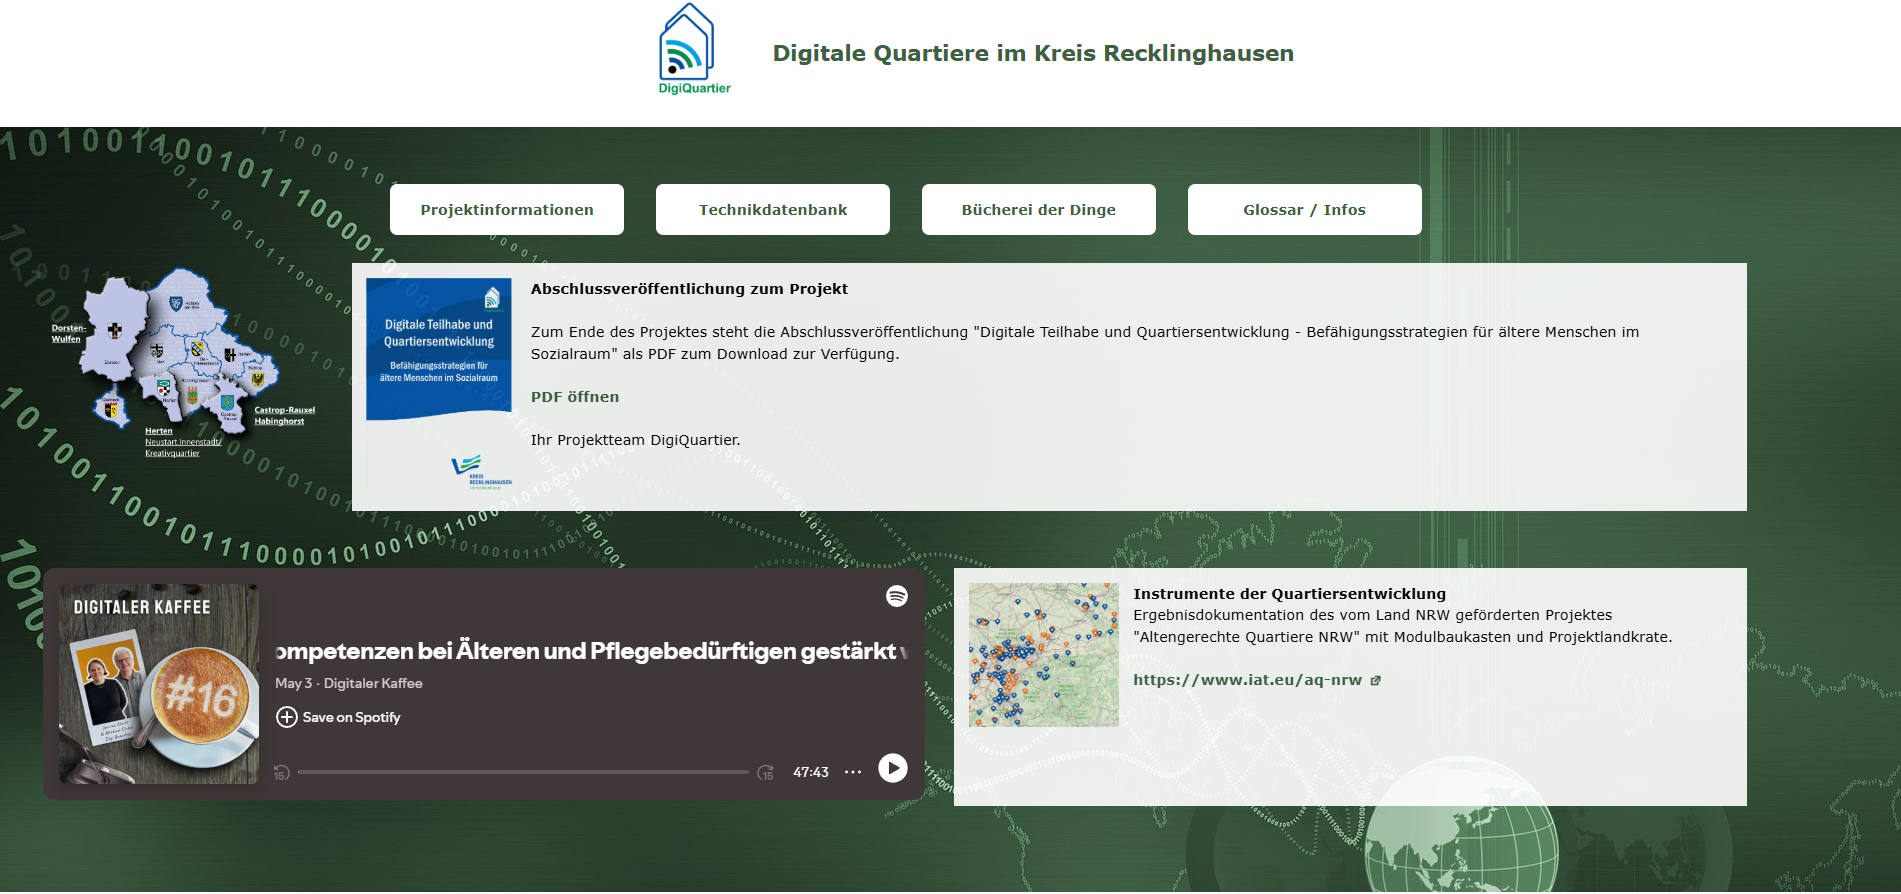Open the Technikdatenbank page
The height and width of the screenshot is (894, 1901).
coord(773,209)
